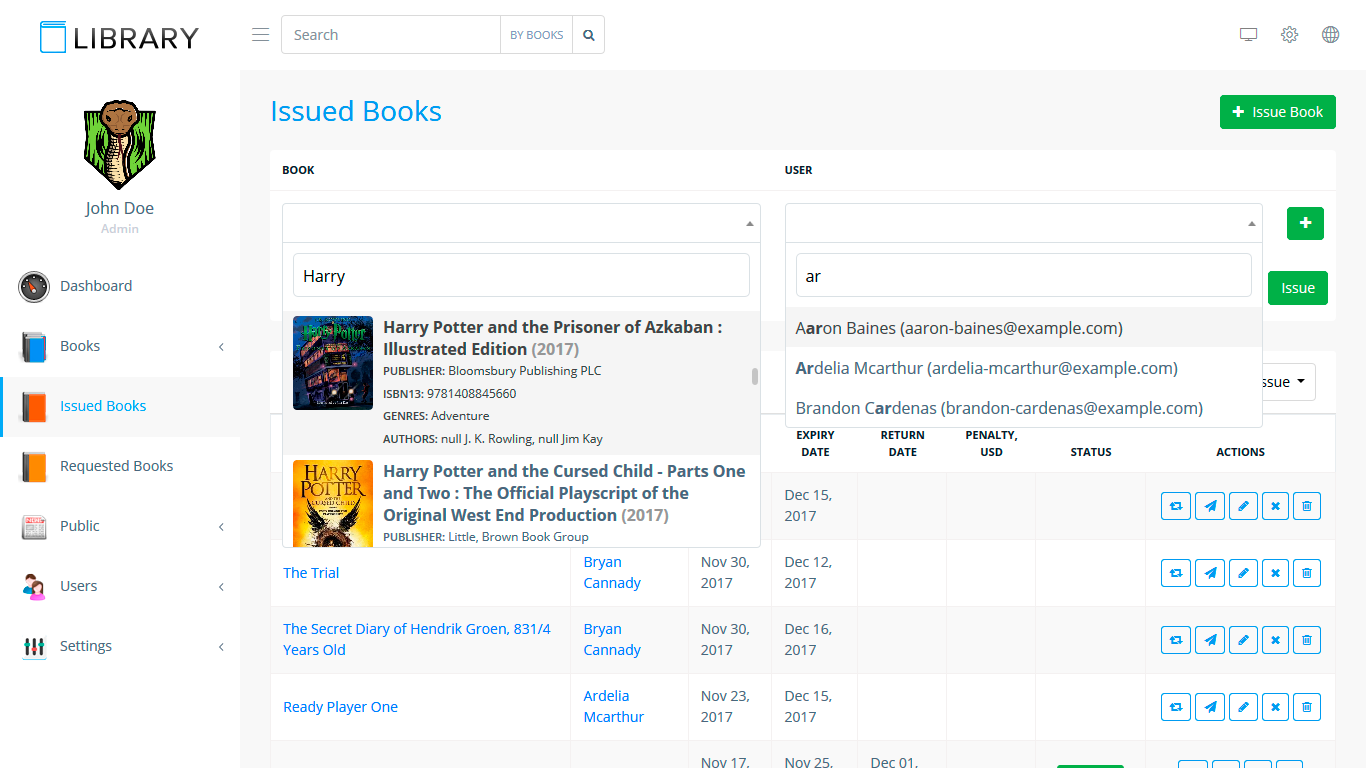
Task: Click the paper plane icon for Ready Player One
Action: pos(1210,707)
